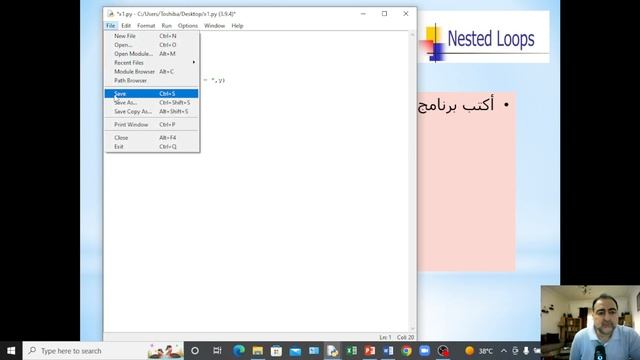This screenshot has height=360, width=640.
Task: Choose Save Copy As... entry
Action: pyautogui.click(x=151, y=112)
